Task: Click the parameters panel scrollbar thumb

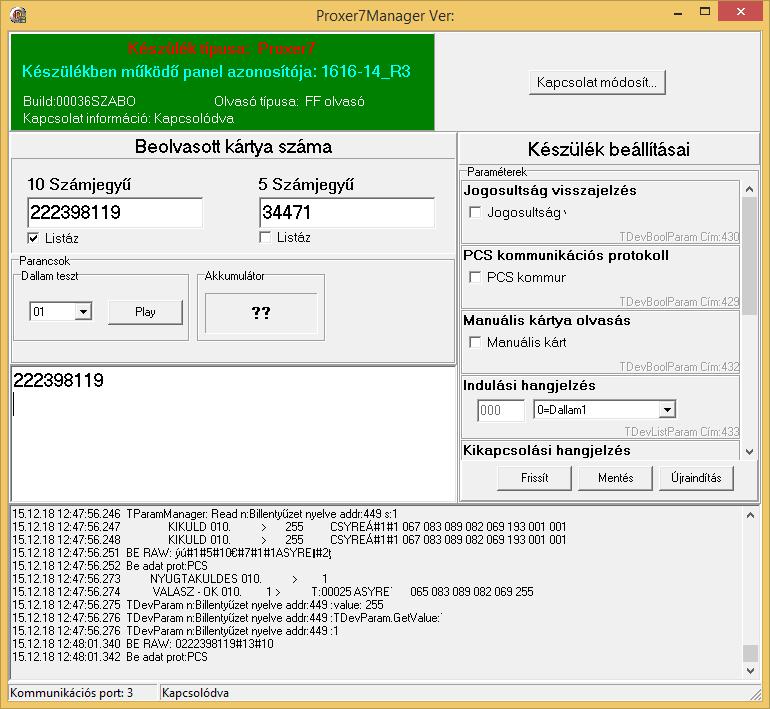Action: pyautogui.click(x=749, y=256)
